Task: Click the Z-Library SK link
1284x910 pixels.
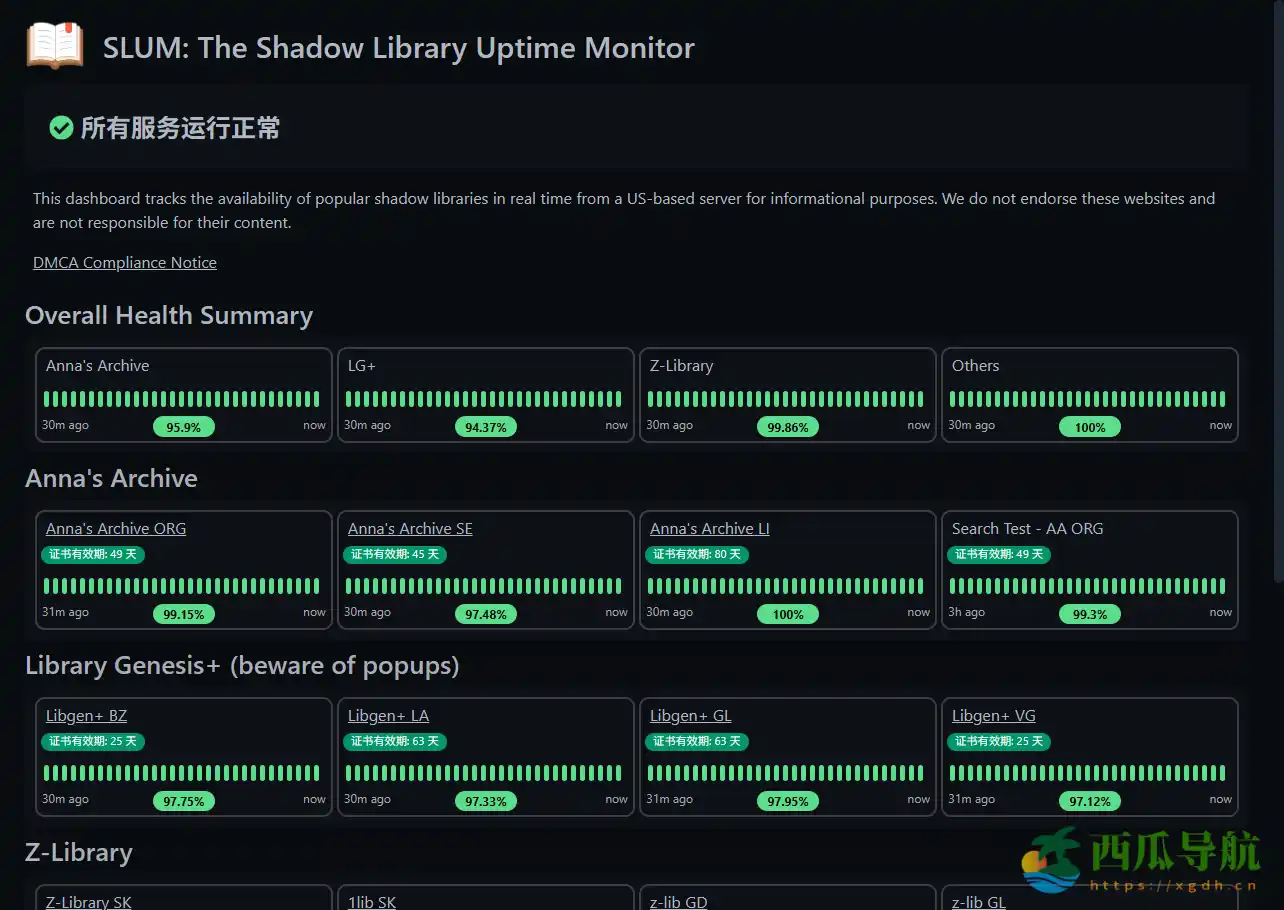Action: coord(89,901)
